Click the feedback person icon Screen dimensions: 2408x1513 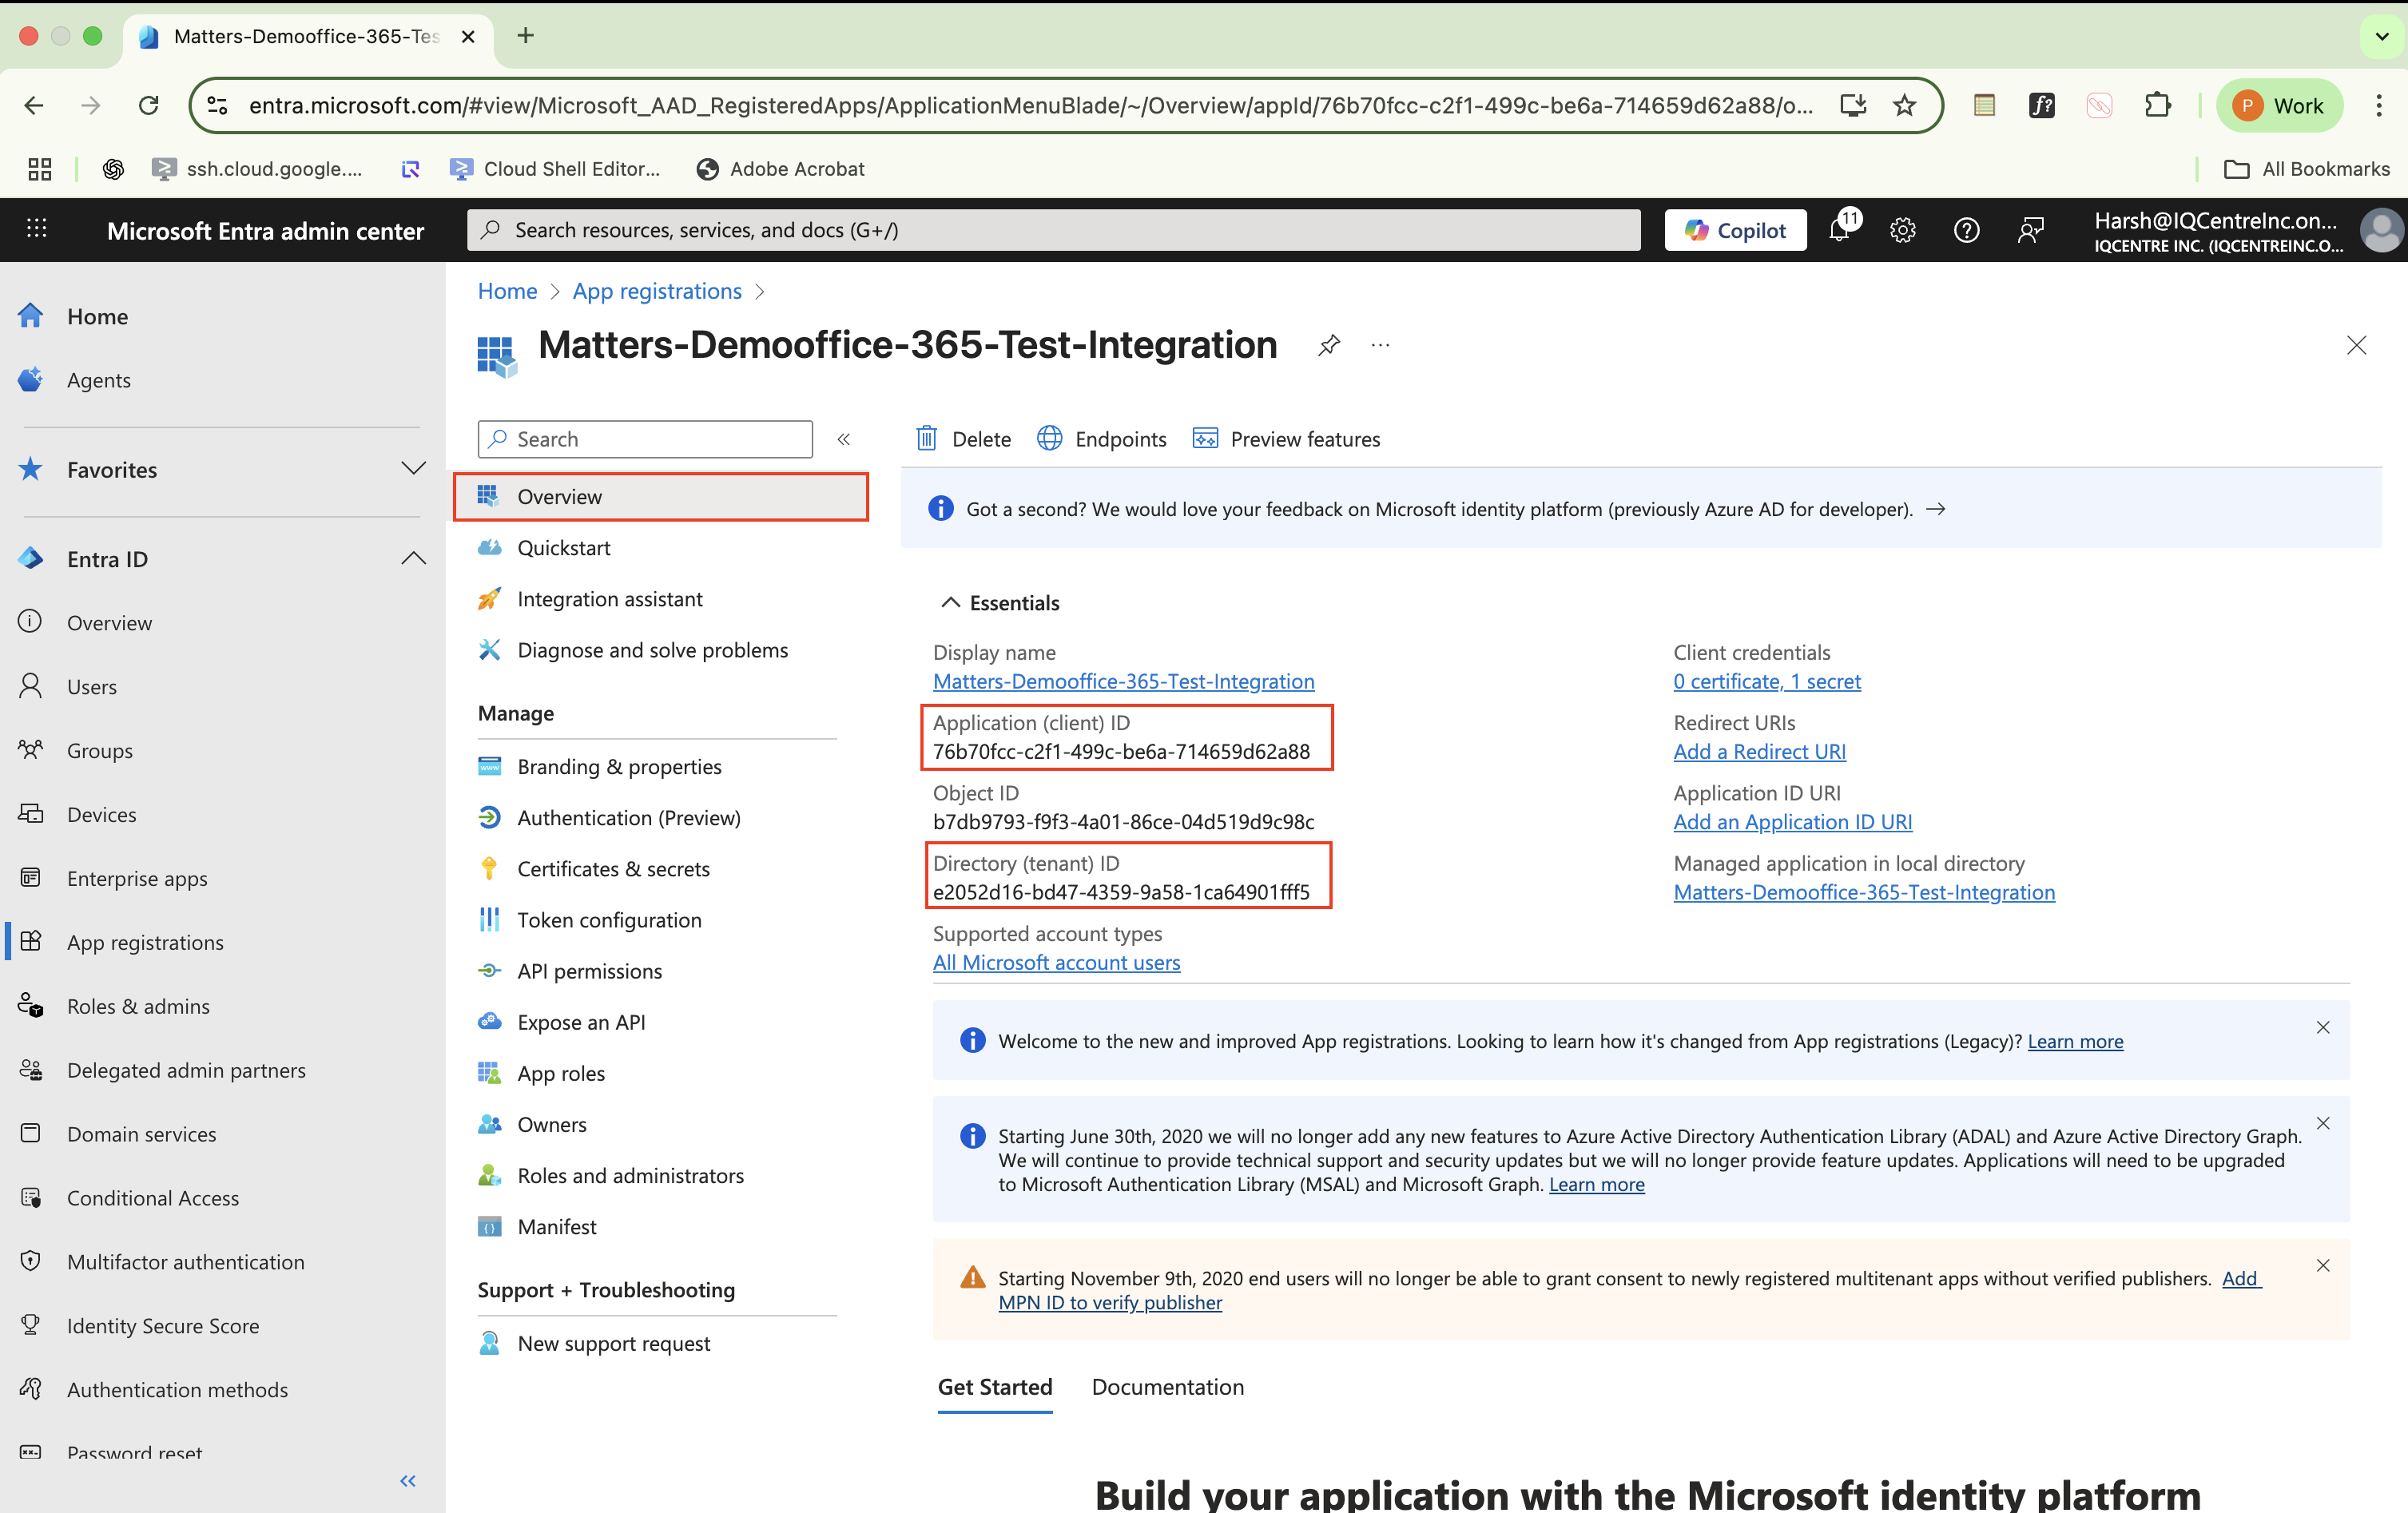(2030, 230)
